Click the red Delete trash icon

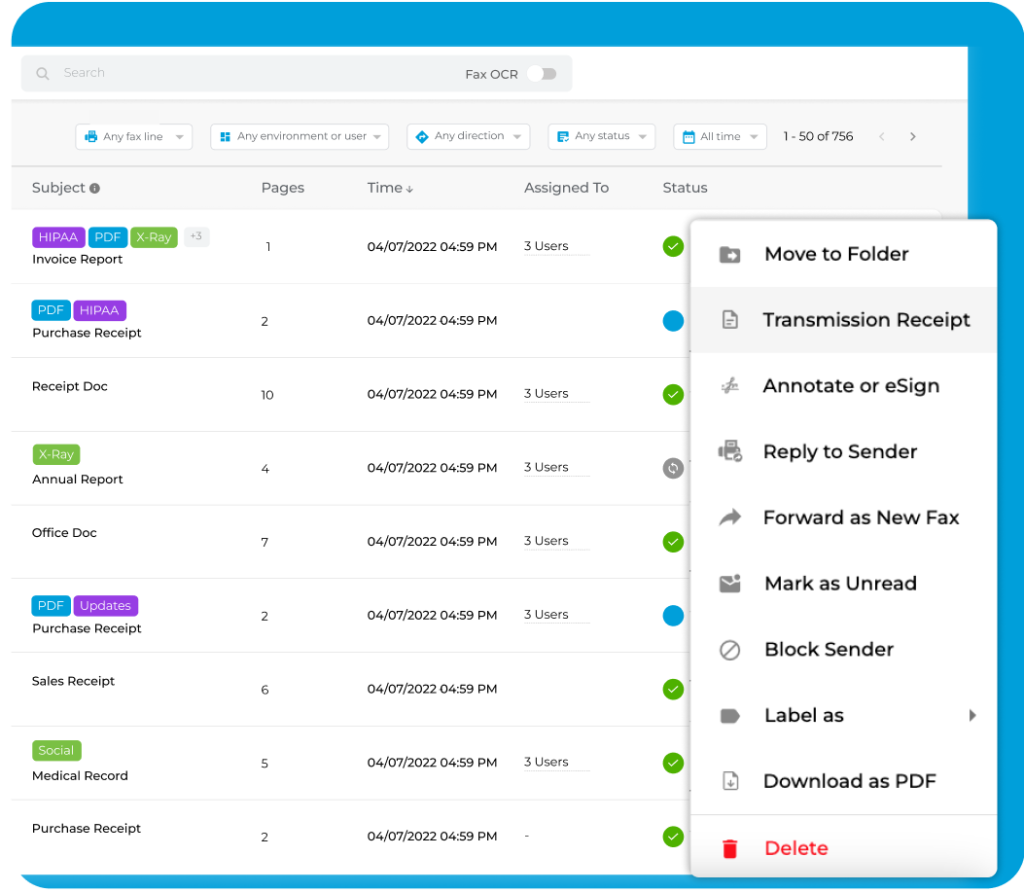(x=729, y=848)
